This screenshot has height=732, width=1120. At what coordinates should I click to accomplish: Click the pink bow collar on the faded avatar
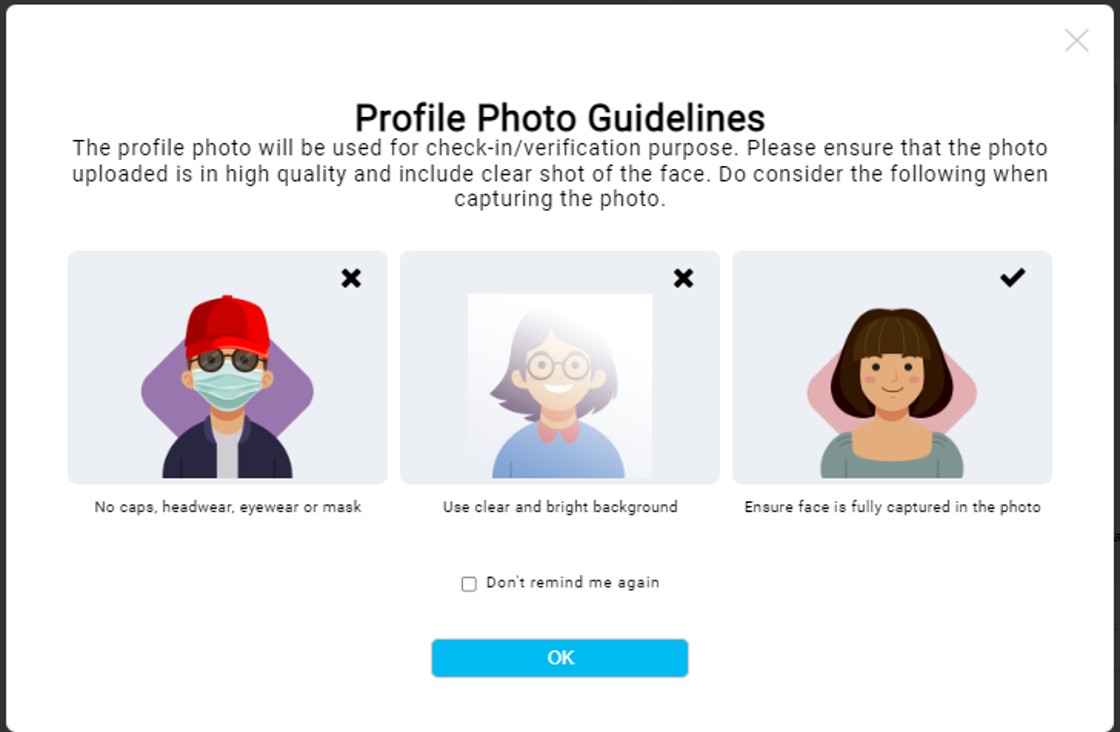(559, 431)
